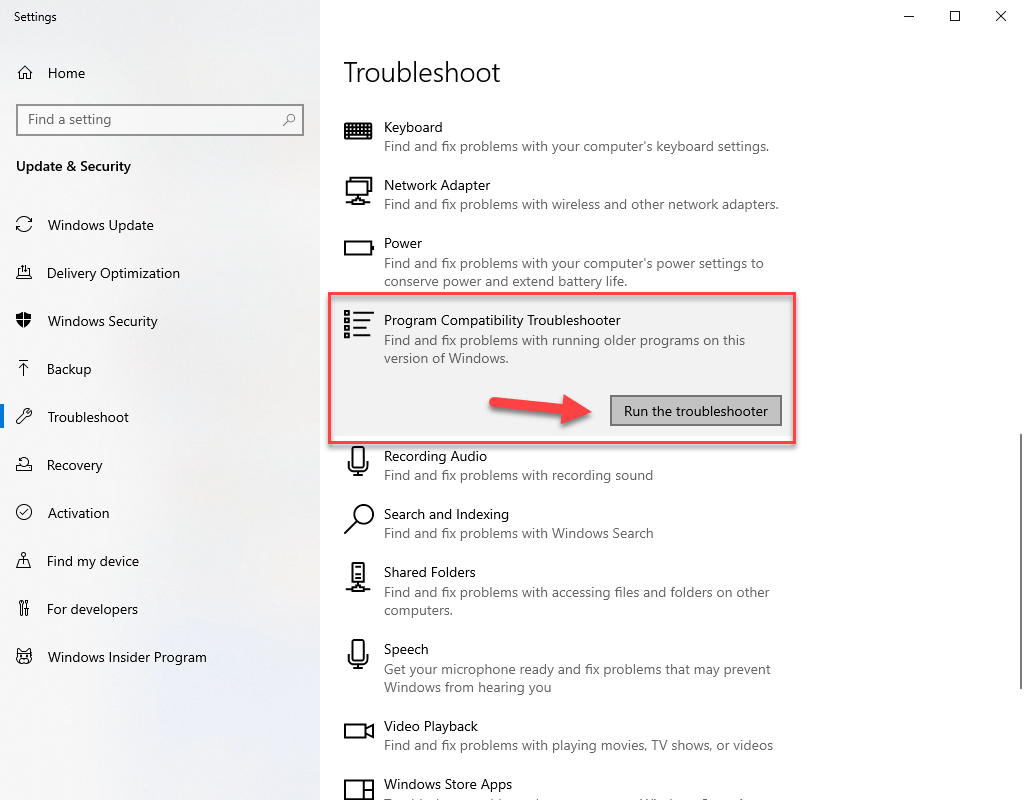Click the Shared Folders server icon
Image resolution: width=1024 pixels, height=800 pixels.
(358, 577)
